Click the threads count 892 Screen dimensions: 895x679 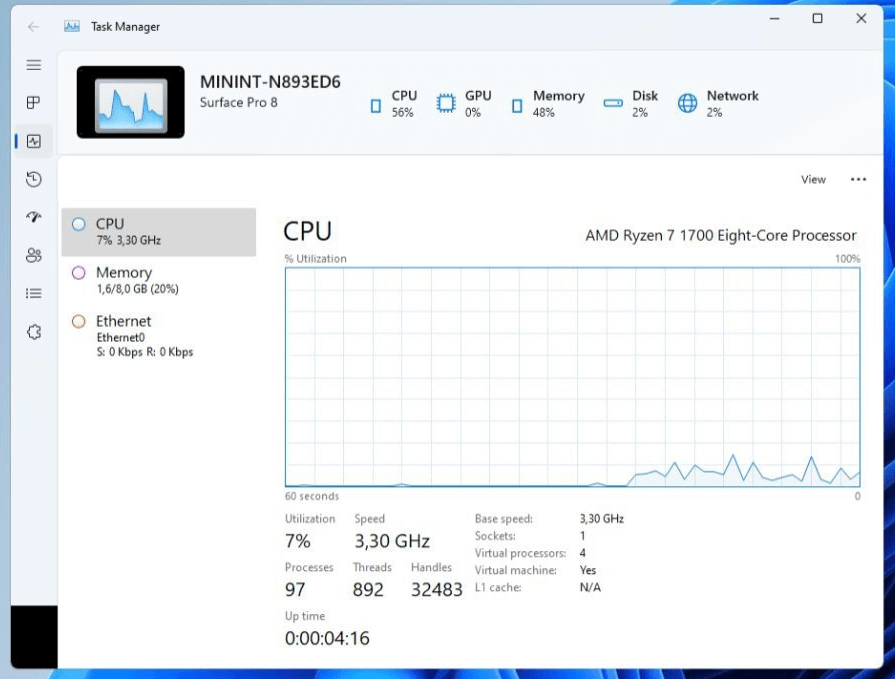[368, 589]
